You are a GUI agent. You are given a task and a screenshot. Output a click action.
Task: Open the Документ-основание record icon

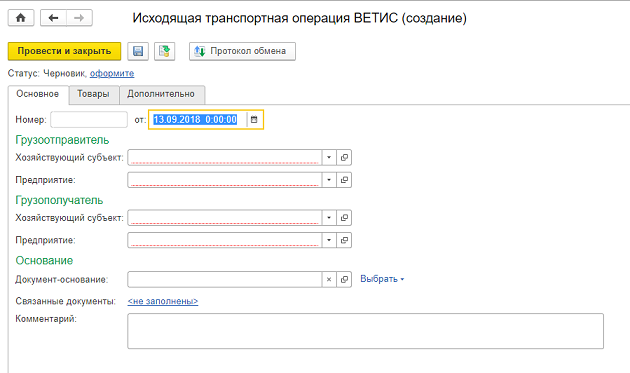(344, 279)
